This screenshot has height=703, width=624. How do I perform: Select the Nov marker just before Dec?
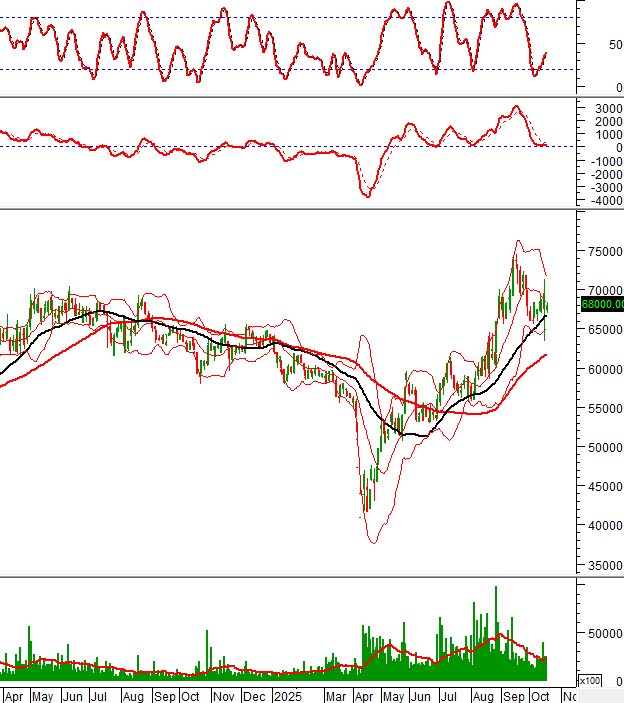point(224,695)
